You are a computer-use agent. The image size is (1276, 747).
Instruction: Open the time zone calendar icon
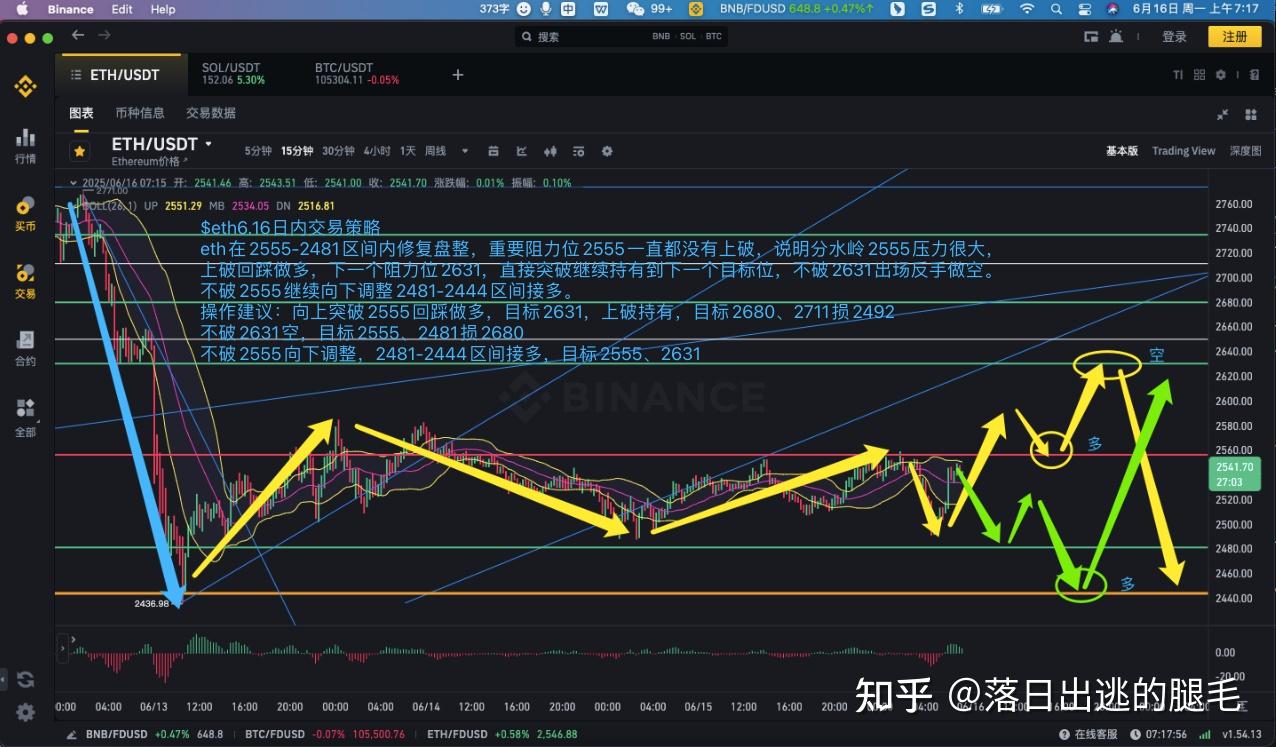coord(493,152)
